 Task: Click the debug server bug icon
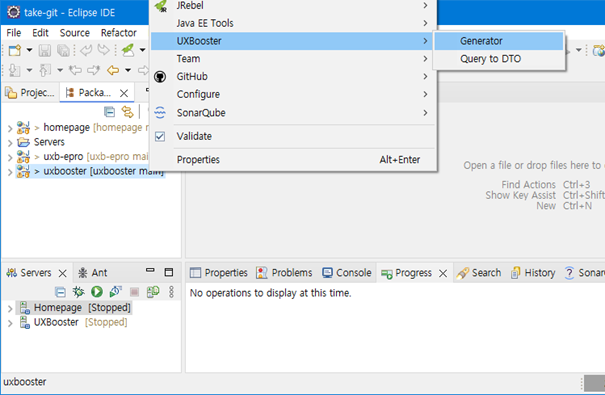click(x=79, y=292)
